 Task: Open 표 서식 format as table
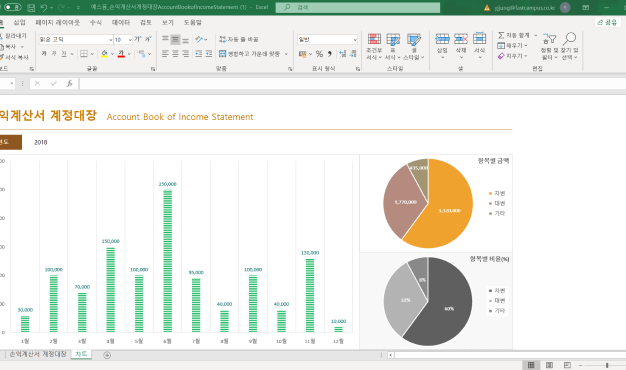(x=393, y=47)
